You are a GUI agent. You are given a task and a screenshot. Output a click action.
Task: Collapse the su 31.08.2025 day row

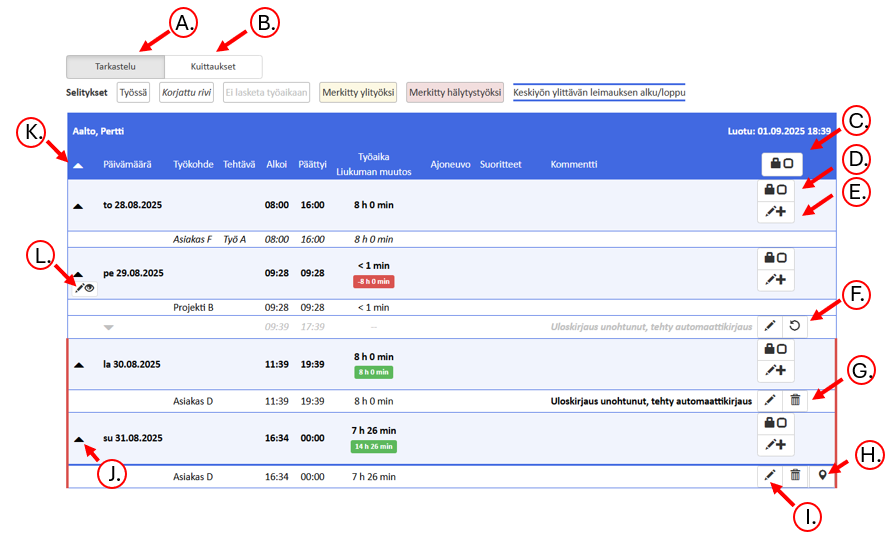(79, 438)
